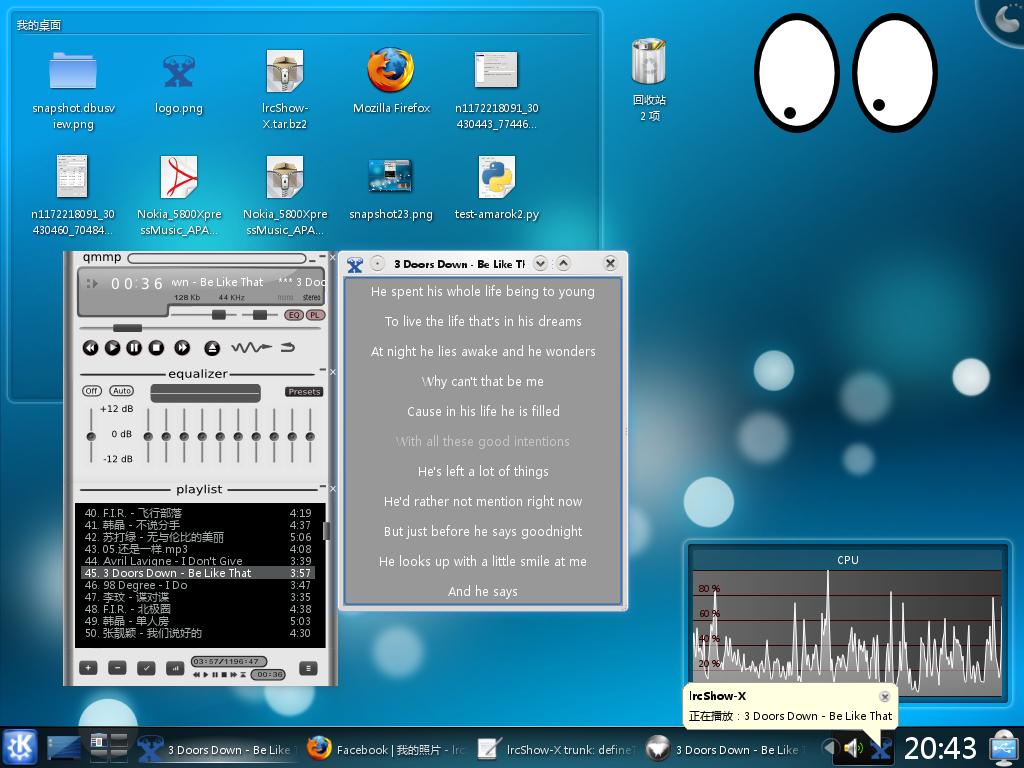
Task: Click the IrcShow-X logo in the lyrics window title bar
Action: (x=355, y=264)
